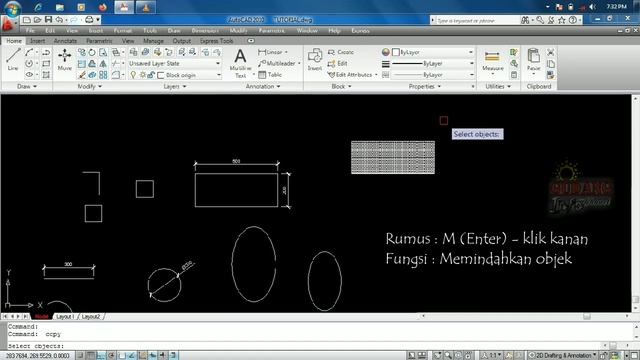Viewport: 640px width, 360px height.
Task: Click the Internet Explorer taskbar icon
Action: coord(38,7)
